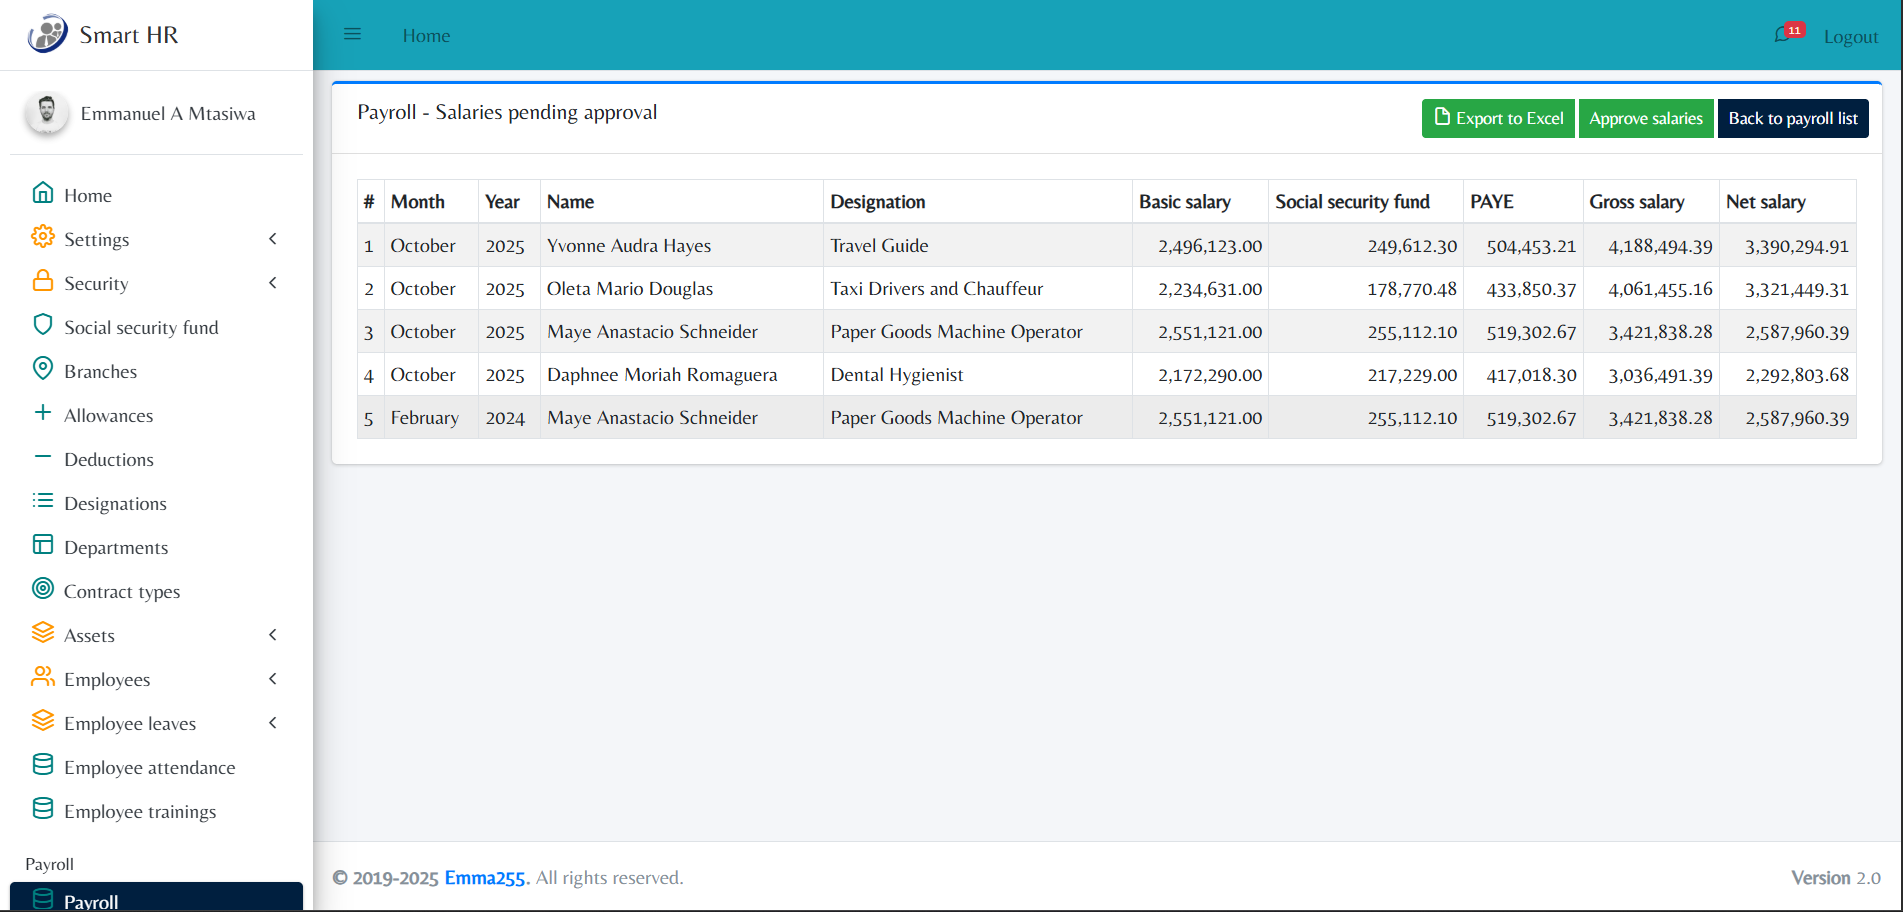Click the Social security fund shield icon
The image size is (1903, 912).
click(42, 325)
